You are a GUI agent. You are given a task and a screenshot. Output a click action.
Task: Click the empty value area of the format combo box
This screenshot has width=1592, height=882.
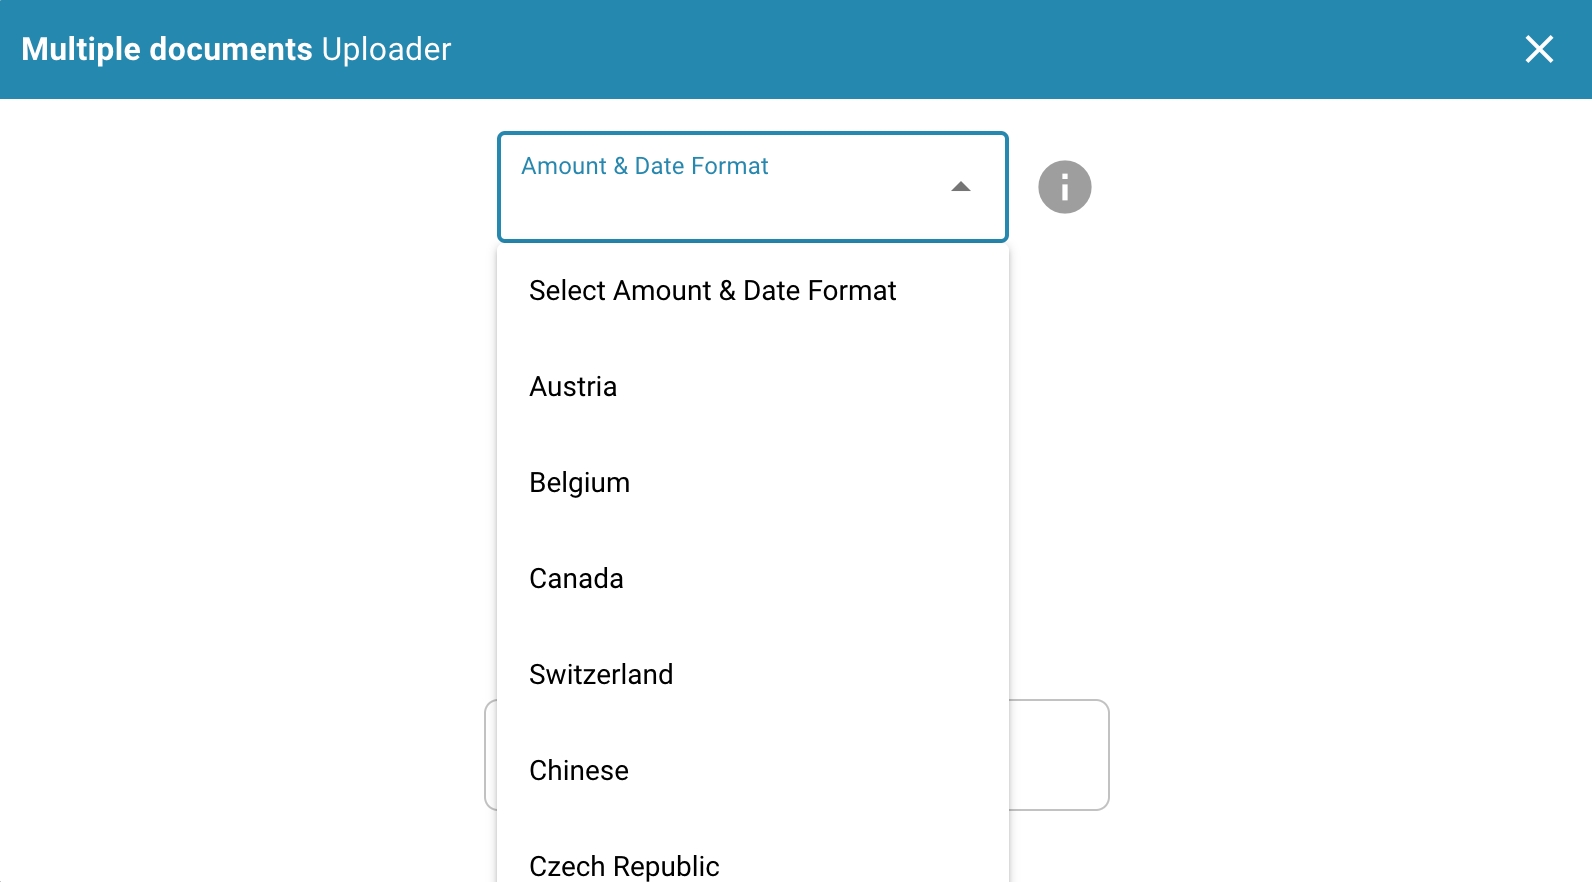720,210
